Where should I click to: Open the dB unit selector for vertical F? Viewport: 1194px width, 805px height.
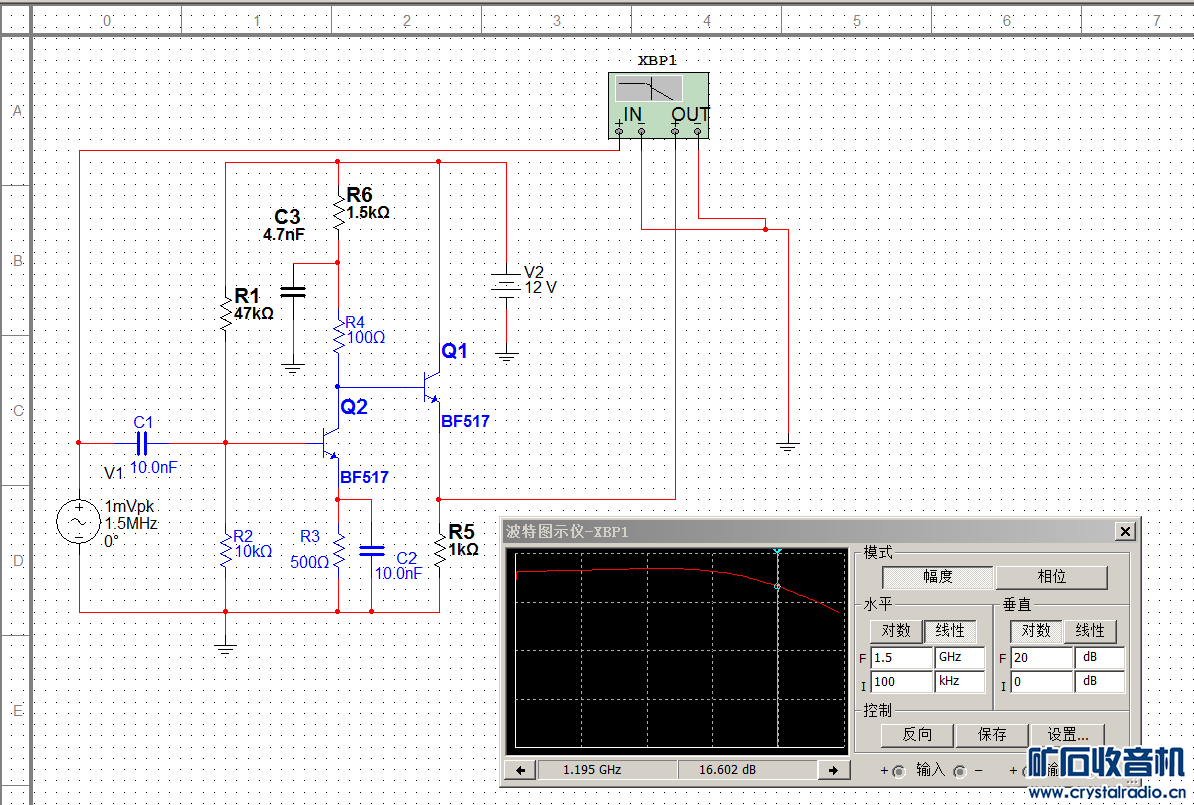tap(1099, 658)
